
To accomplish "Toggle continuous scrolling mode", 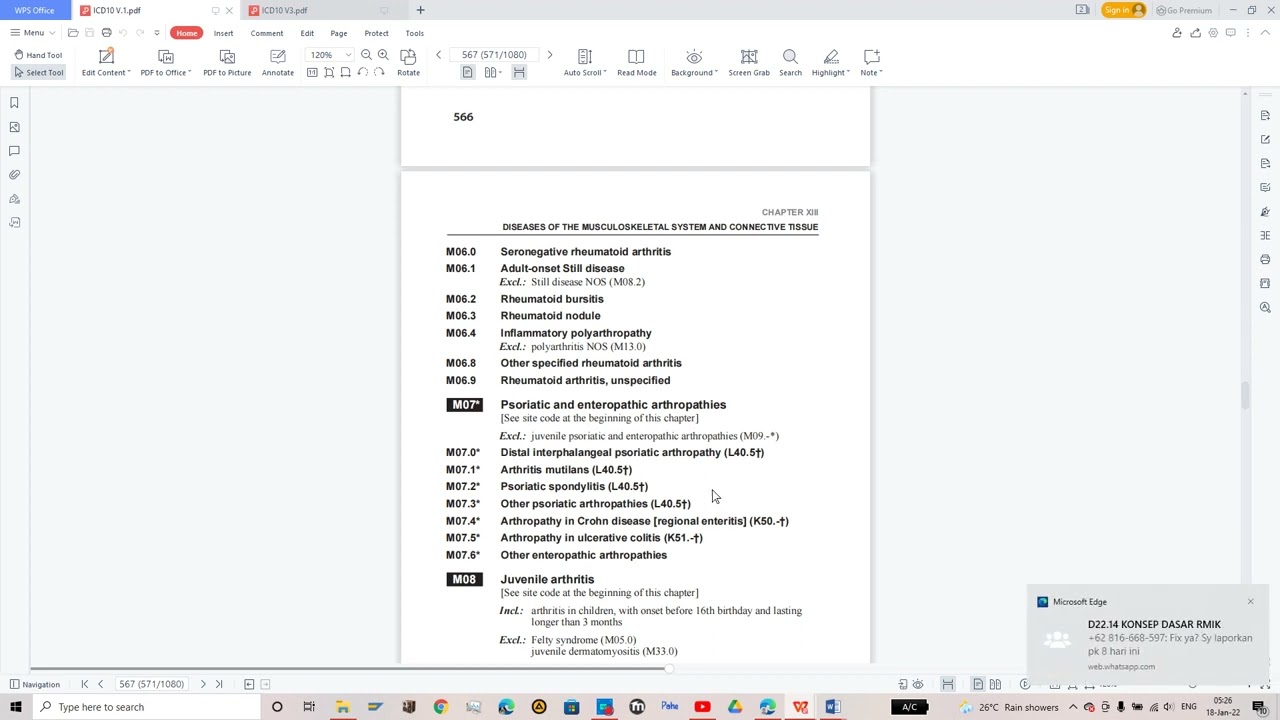I will point(519,72).
